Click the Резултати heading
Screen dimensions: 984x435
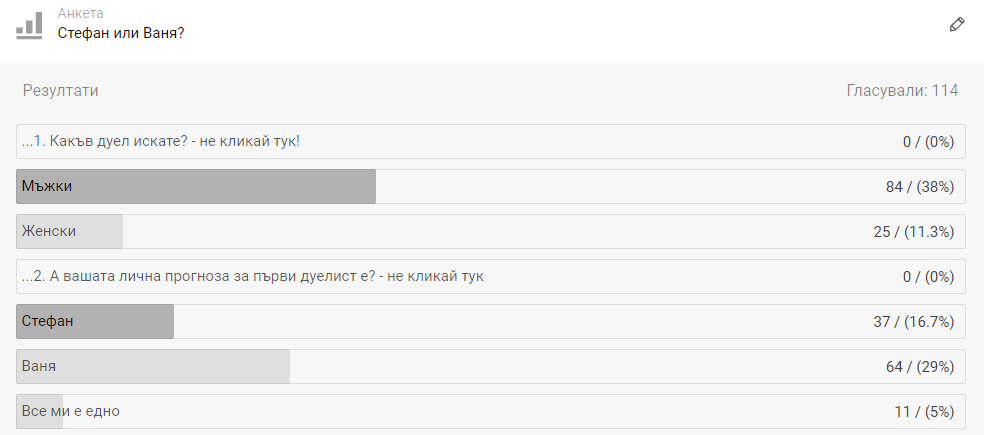pos(60,90)
